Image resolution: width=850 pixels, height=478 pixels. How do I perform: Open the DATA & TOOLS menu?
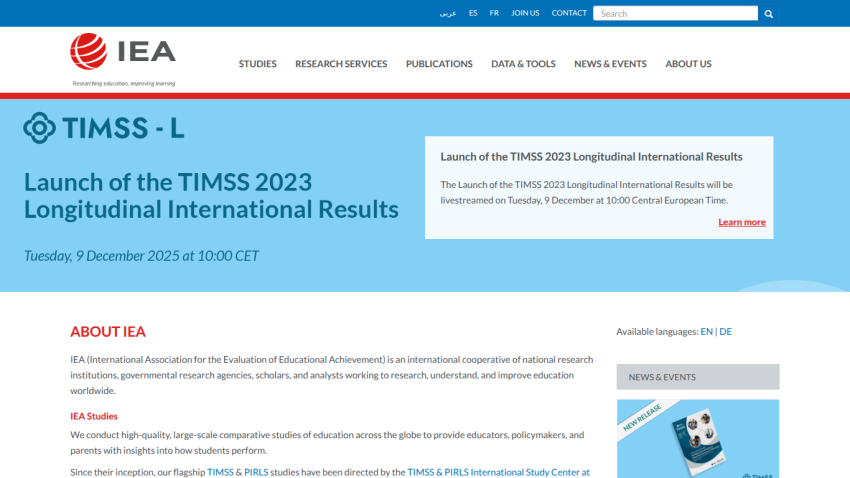point(523,64)
